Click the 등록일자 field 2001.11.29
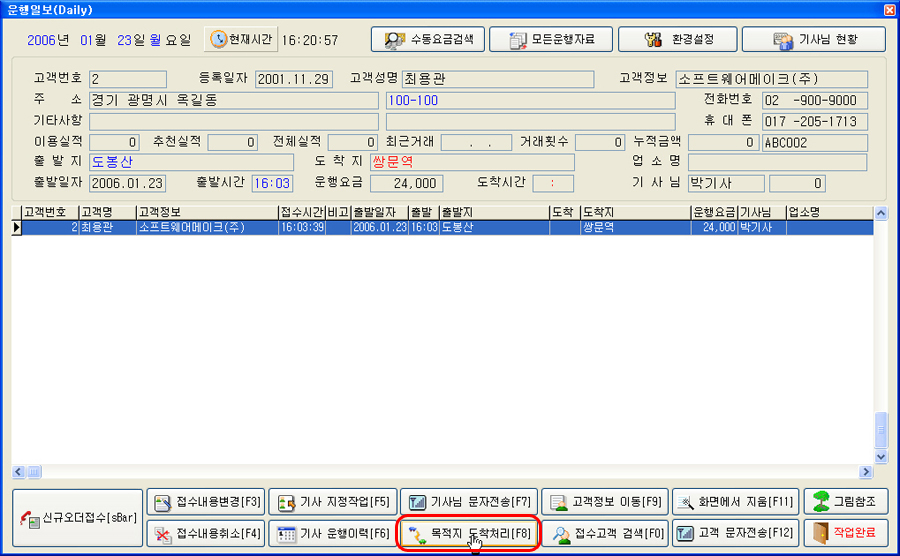This screenshot has width=900, height=556. [x=294, y=79]
